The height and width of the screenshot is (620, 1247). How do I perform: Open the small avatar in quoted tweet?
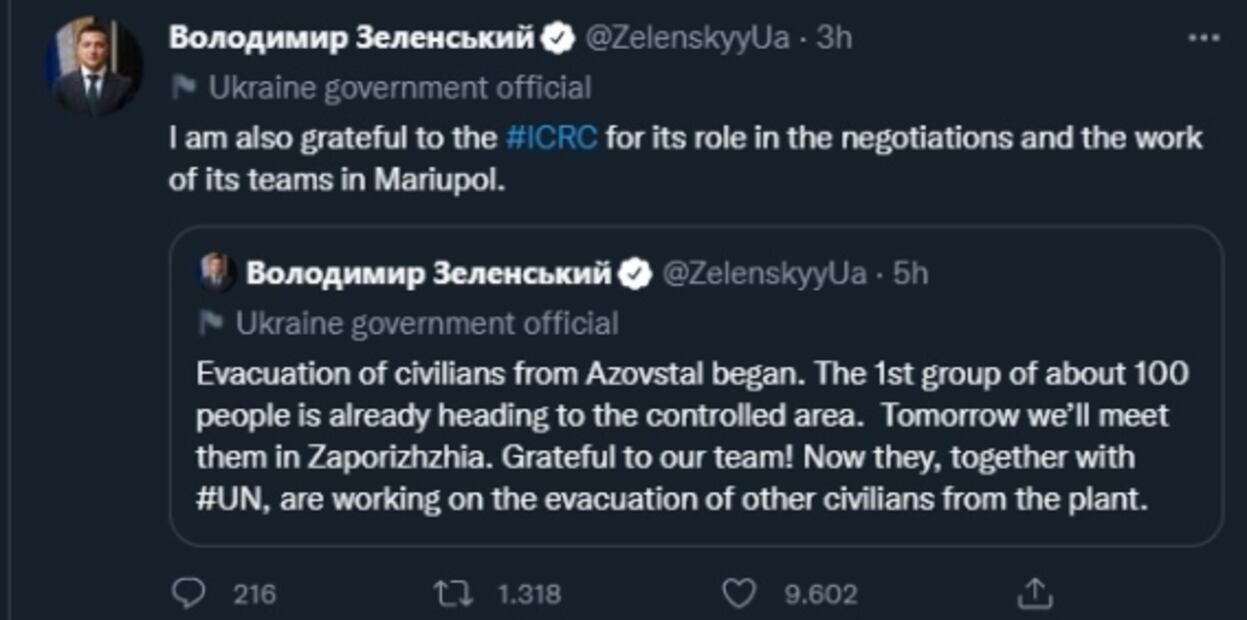pyautogui.click(x=216, y=272)
